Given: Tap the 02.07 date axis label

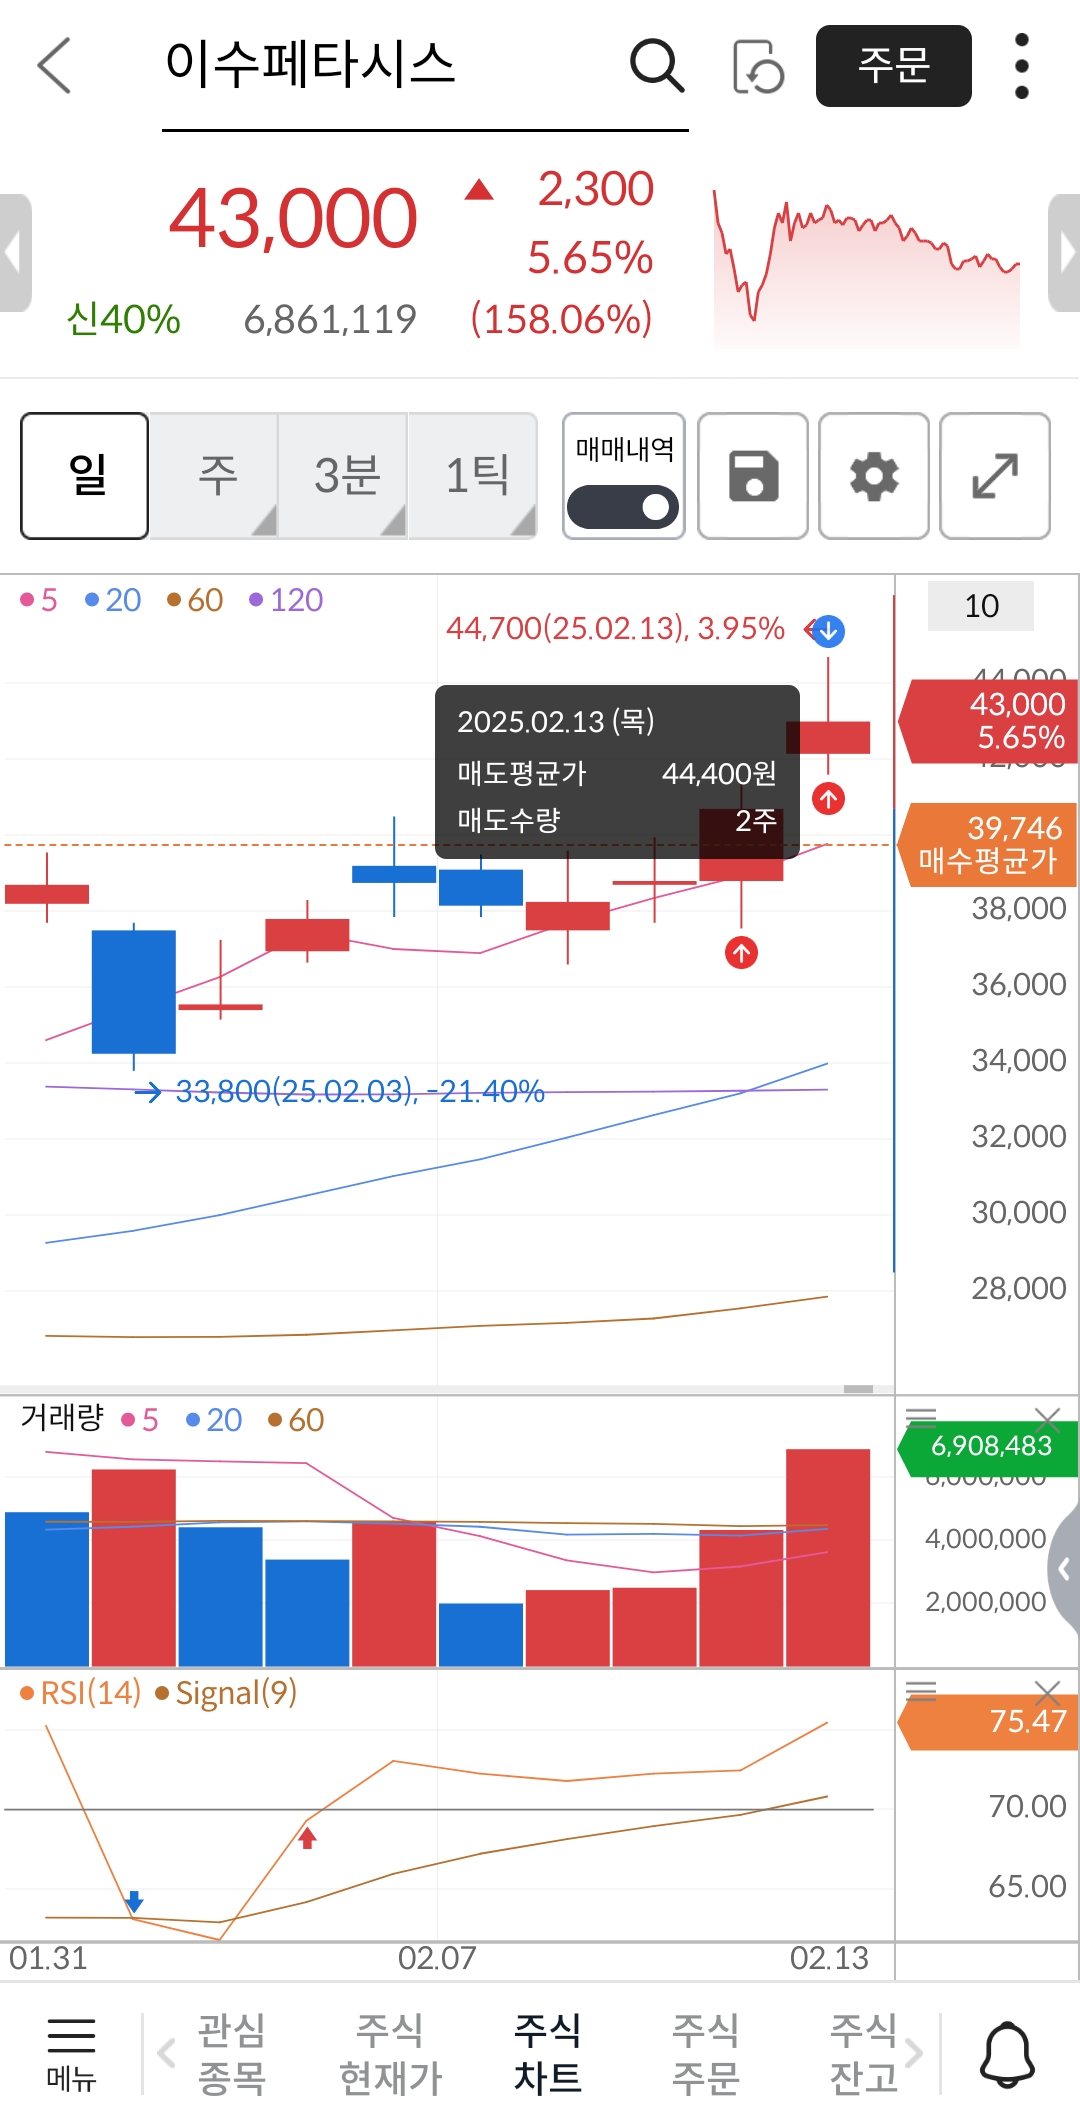Looking at the screenshot, I should (x=437, y=1958).
